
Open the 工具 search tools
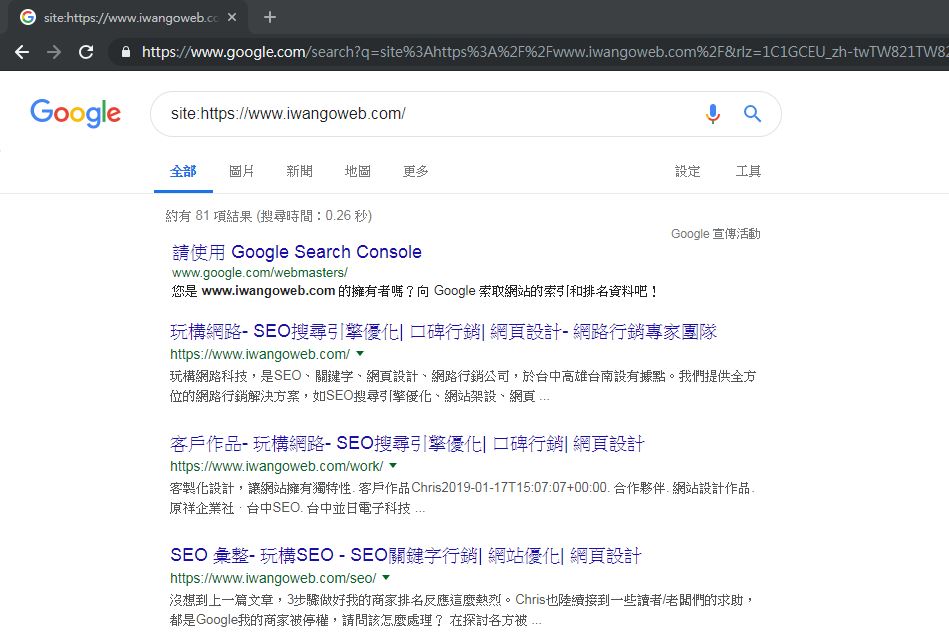[748, 172]
